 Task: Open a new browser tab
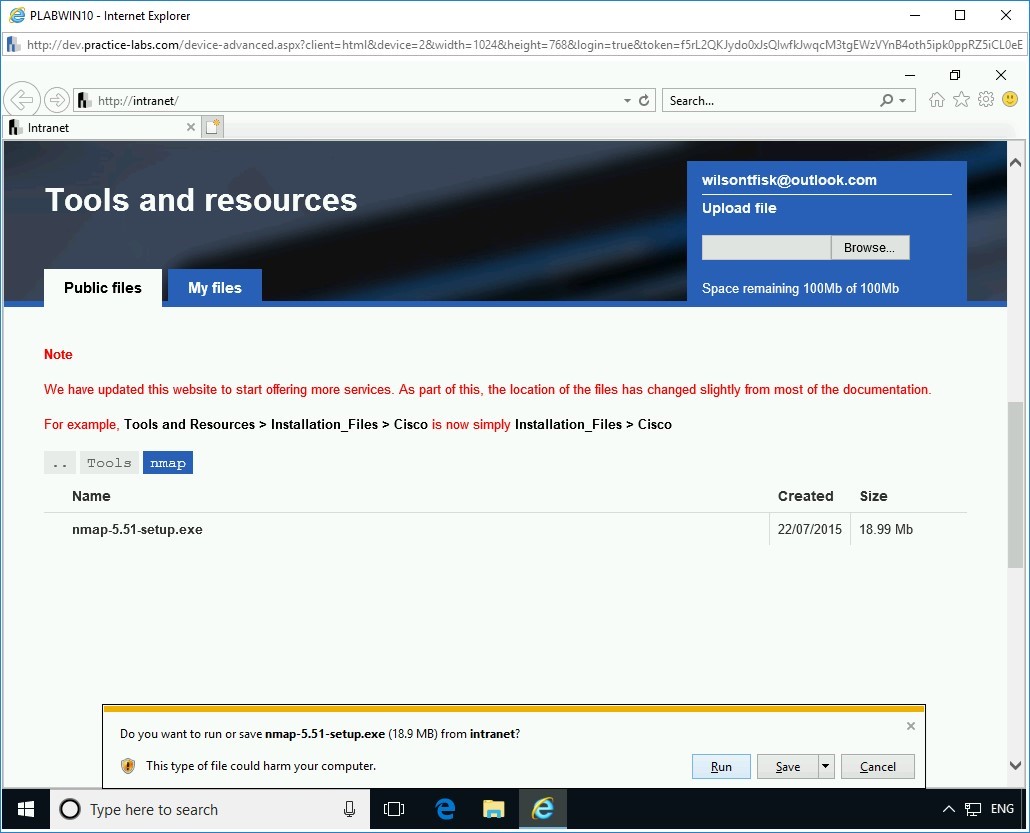tap(212, 126)
